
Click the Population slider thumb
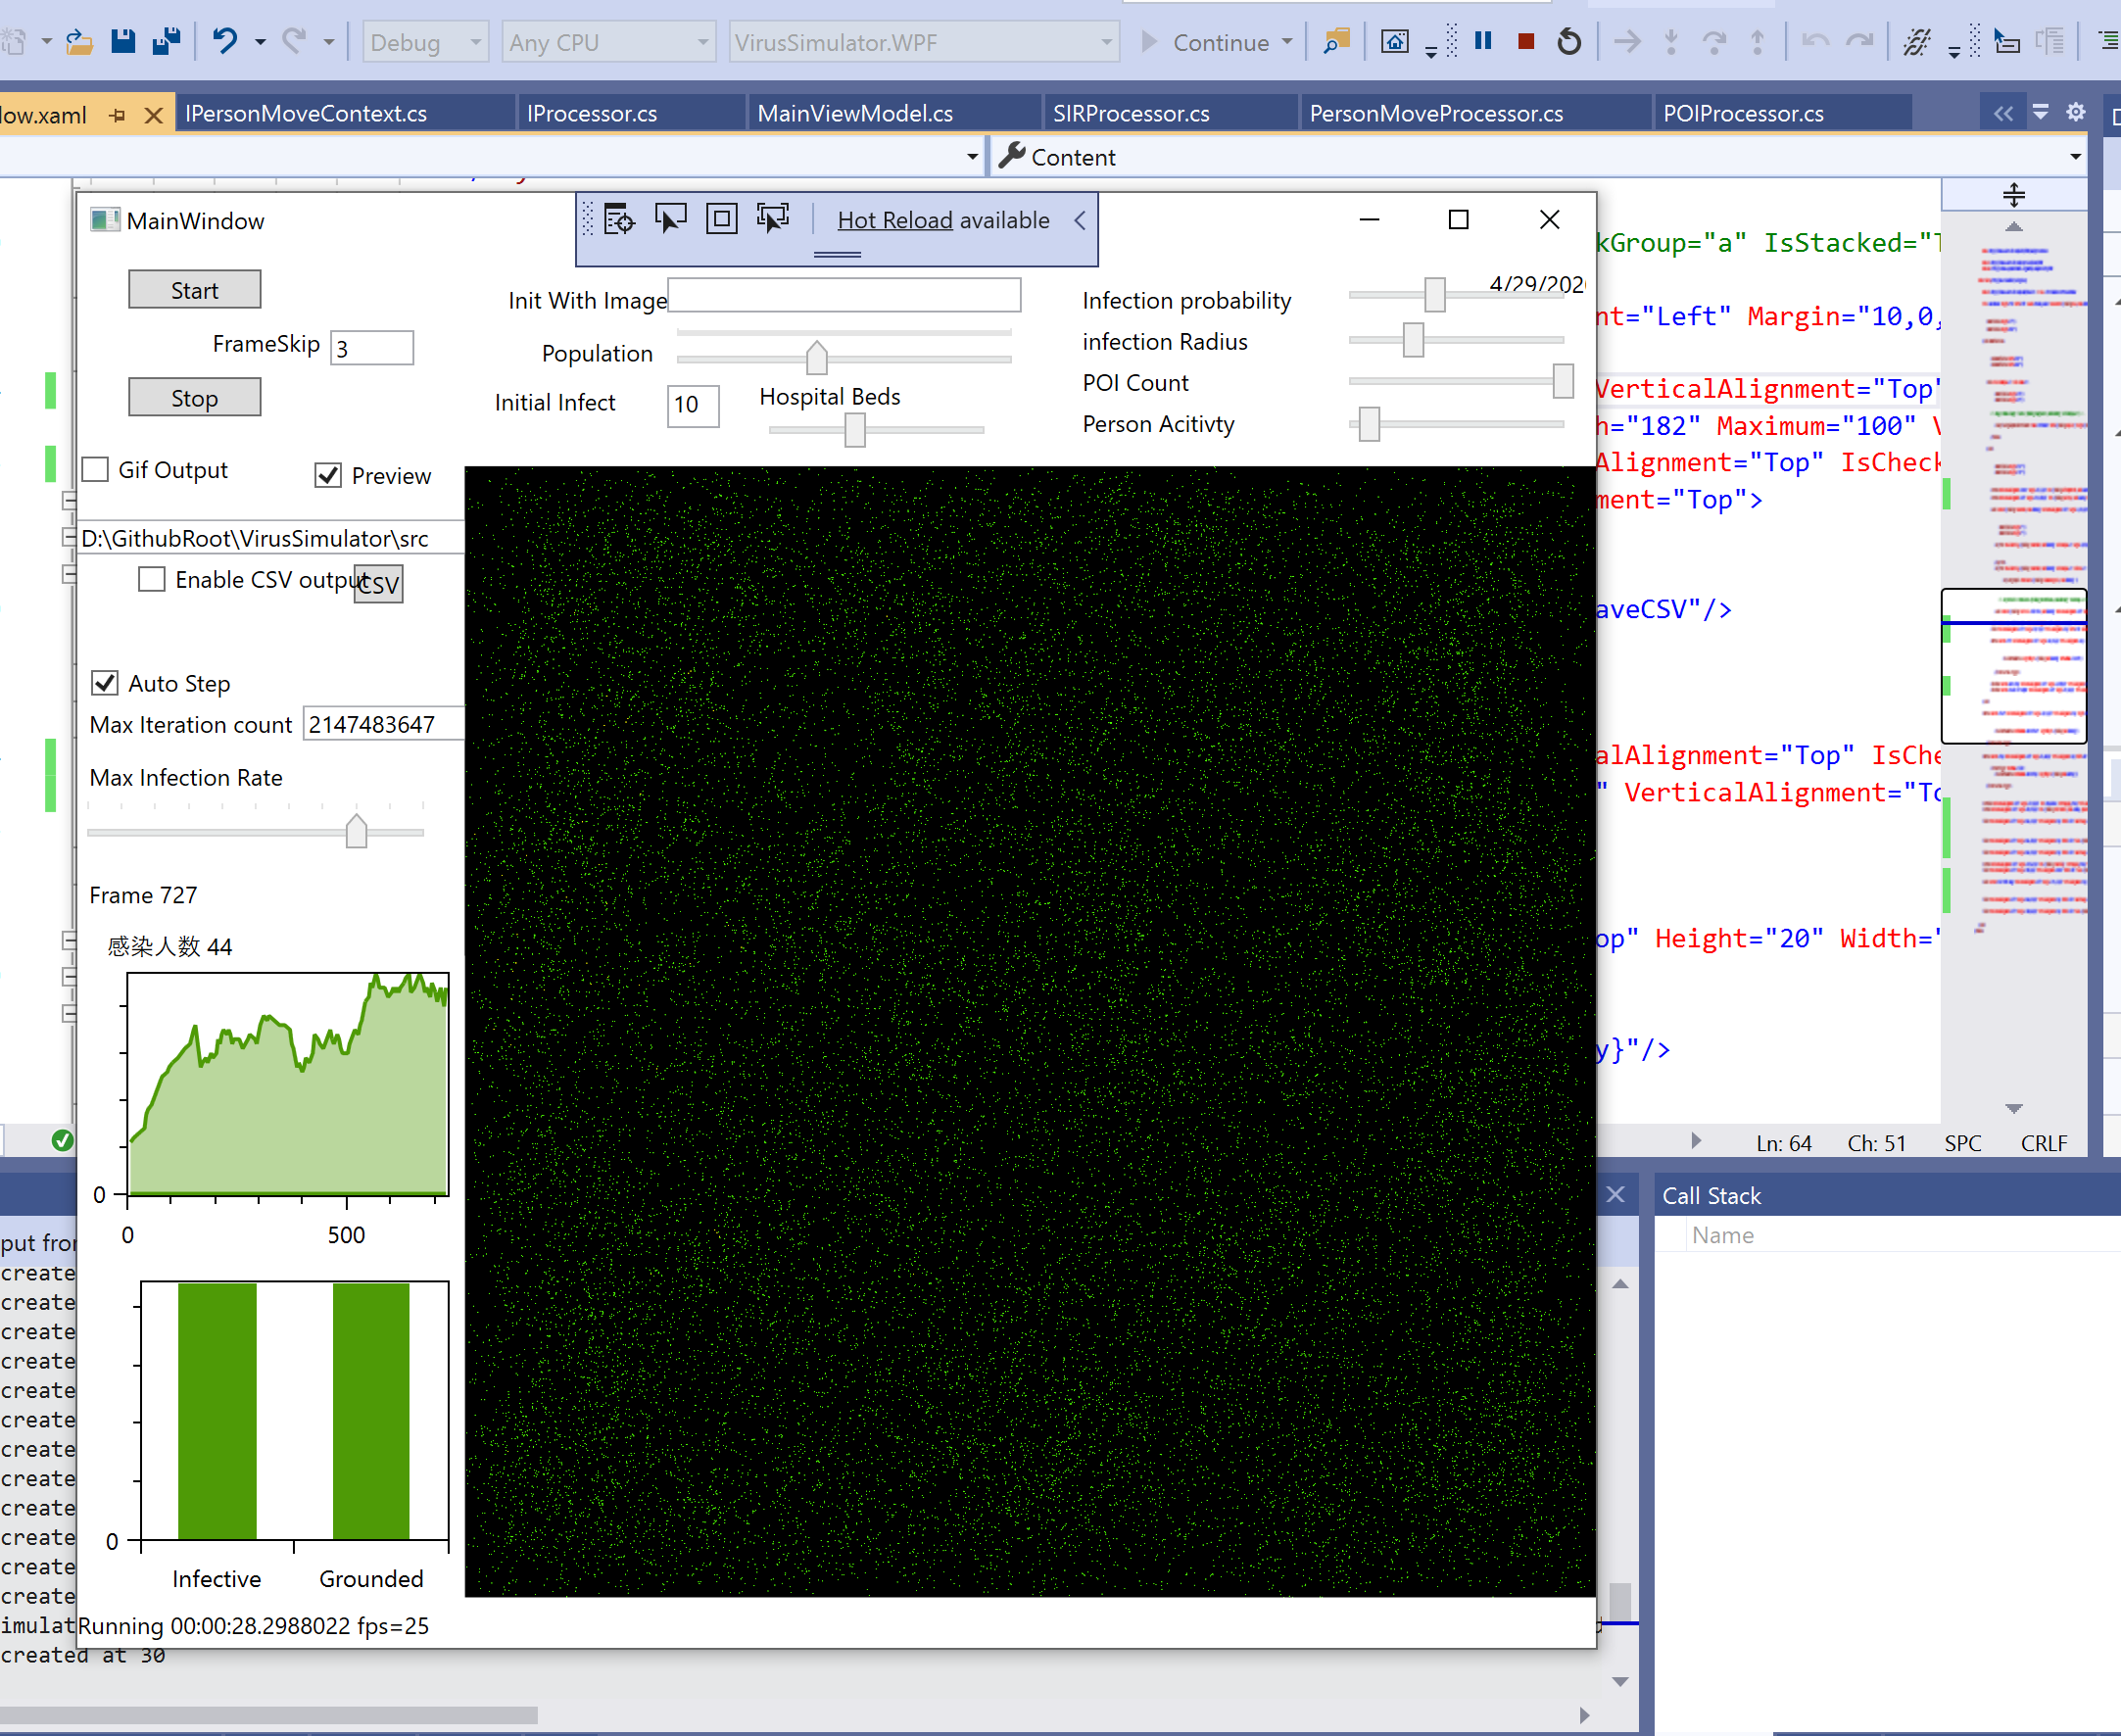click(x=817, y=357)
